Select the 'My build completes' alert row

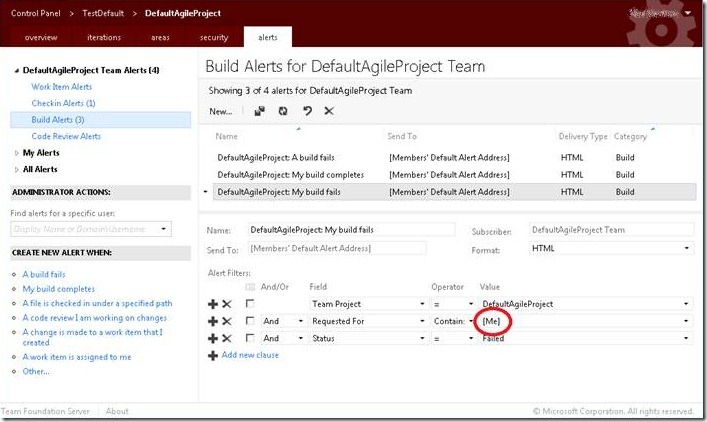coord(454,174)
